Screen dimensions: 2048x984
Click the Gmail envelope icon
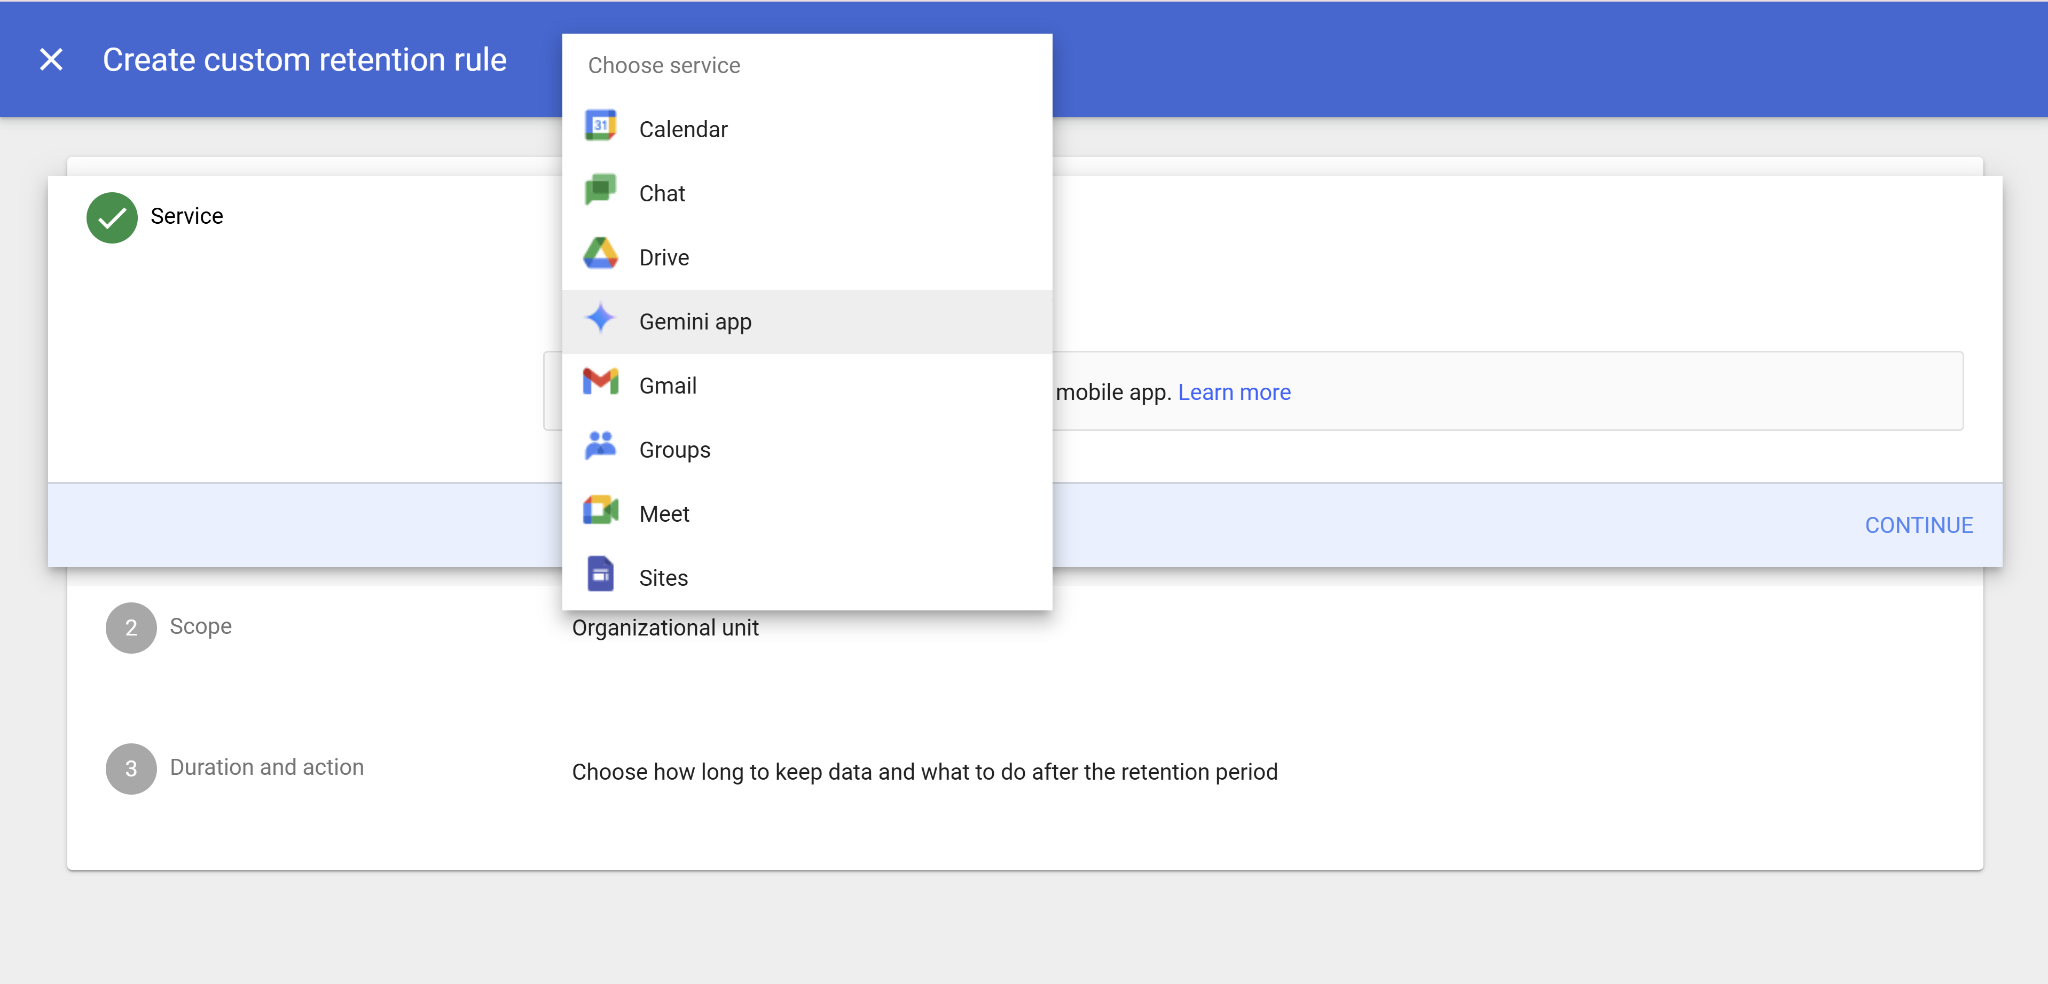(600, 382)
